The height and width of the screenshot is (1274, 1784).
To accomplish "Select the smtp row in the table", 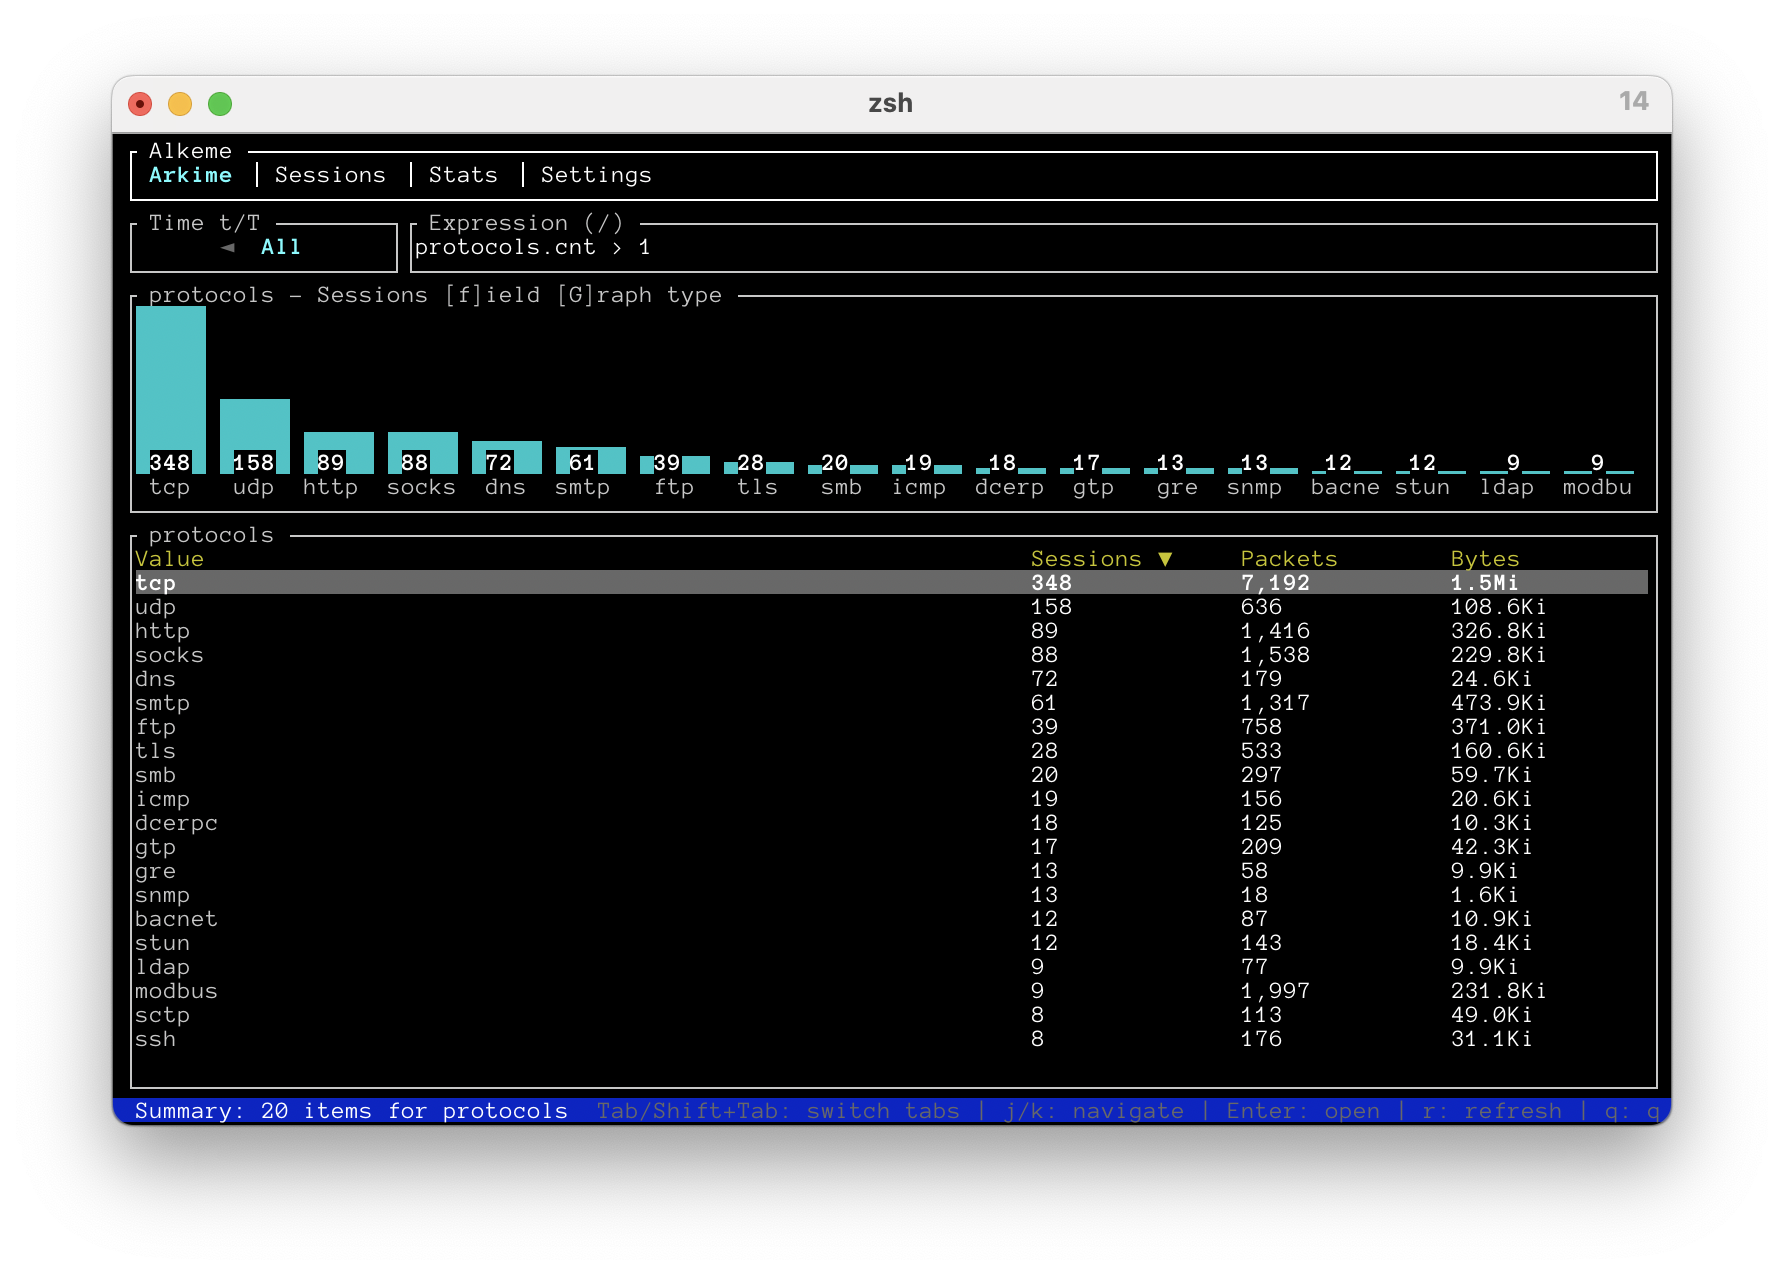I will 891,703.
